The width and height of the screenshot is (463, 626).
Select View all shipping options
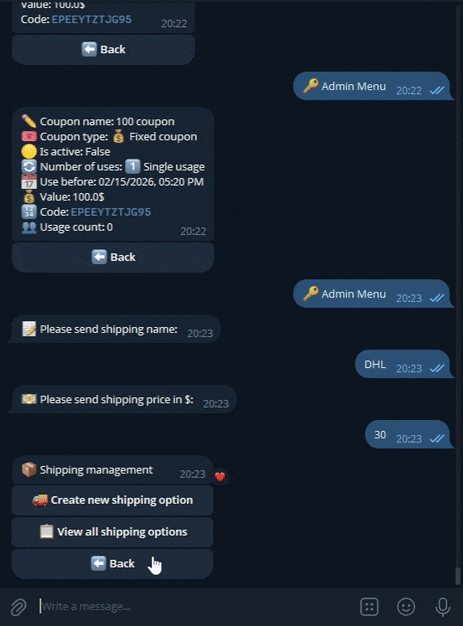pyautogui.click(x=112, y=532)
